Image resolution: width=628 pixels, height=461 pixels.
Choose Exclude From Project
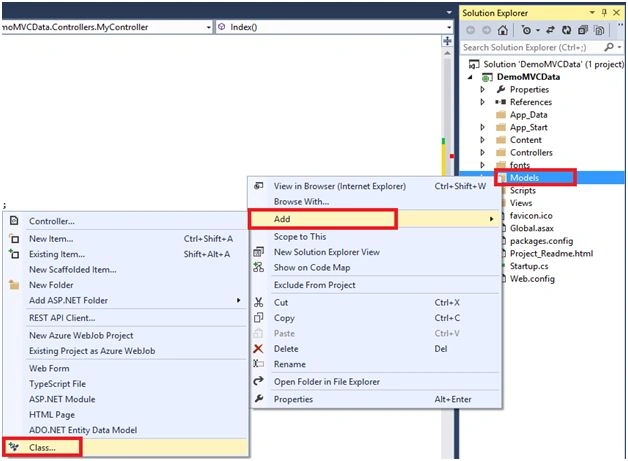(376, 285)
